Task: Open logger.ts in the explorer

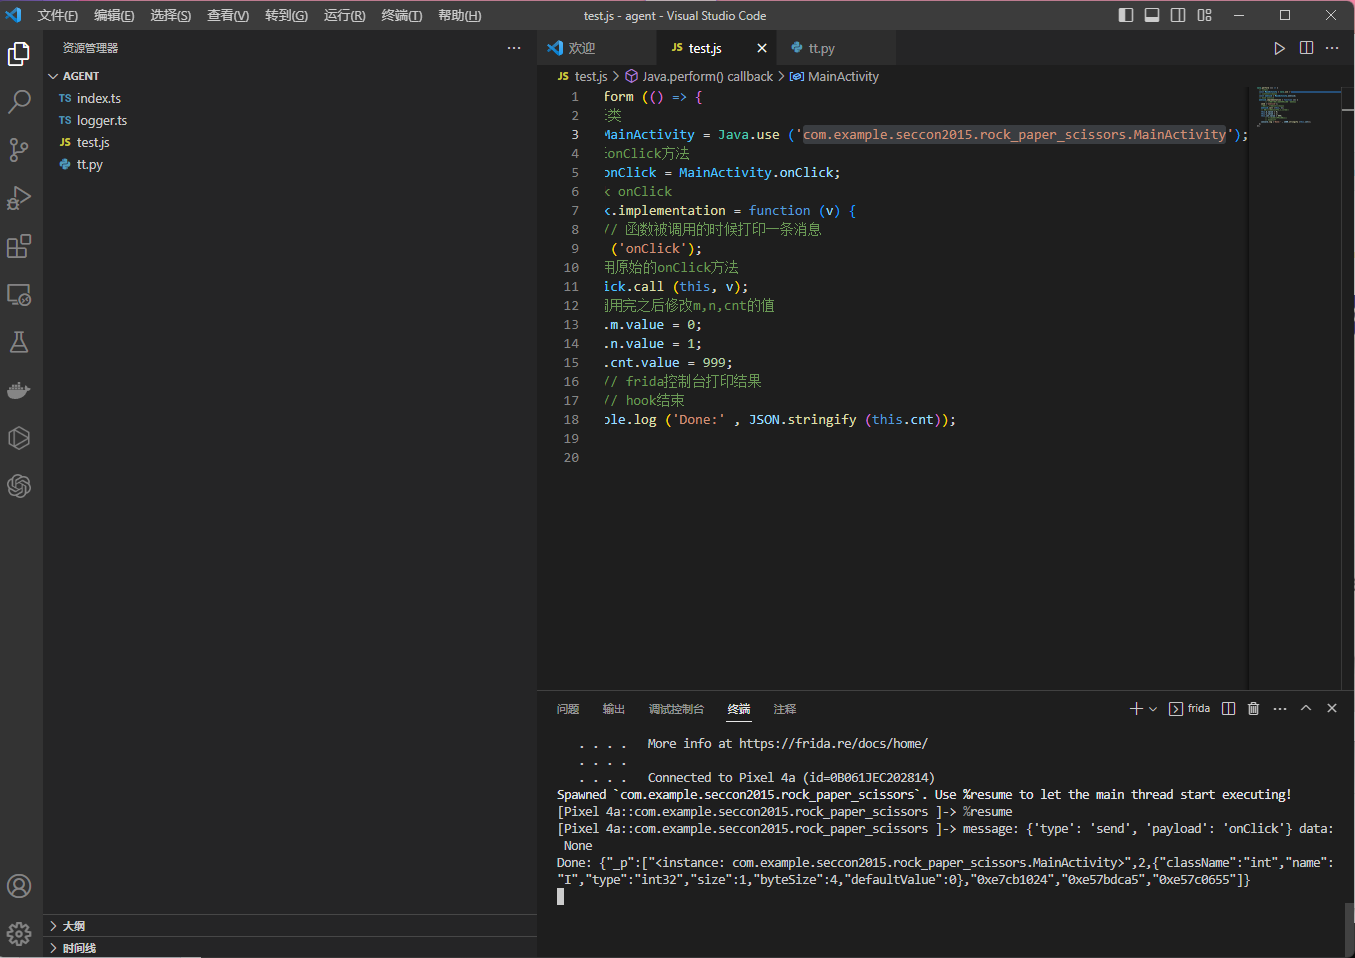Action: (x=101, y=120)
